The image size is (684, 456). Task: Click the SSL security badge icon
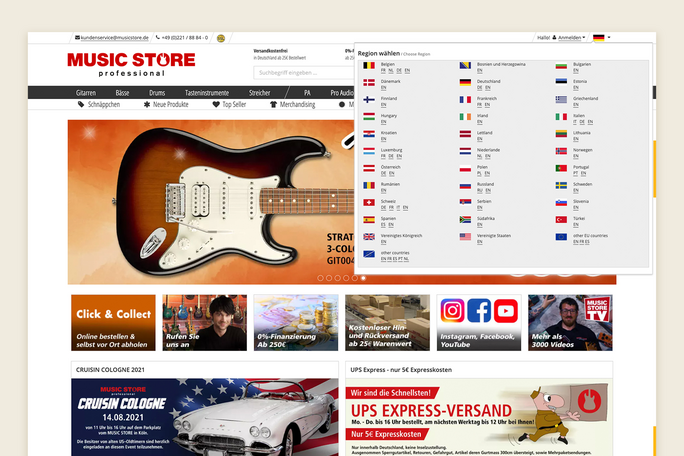221,38
